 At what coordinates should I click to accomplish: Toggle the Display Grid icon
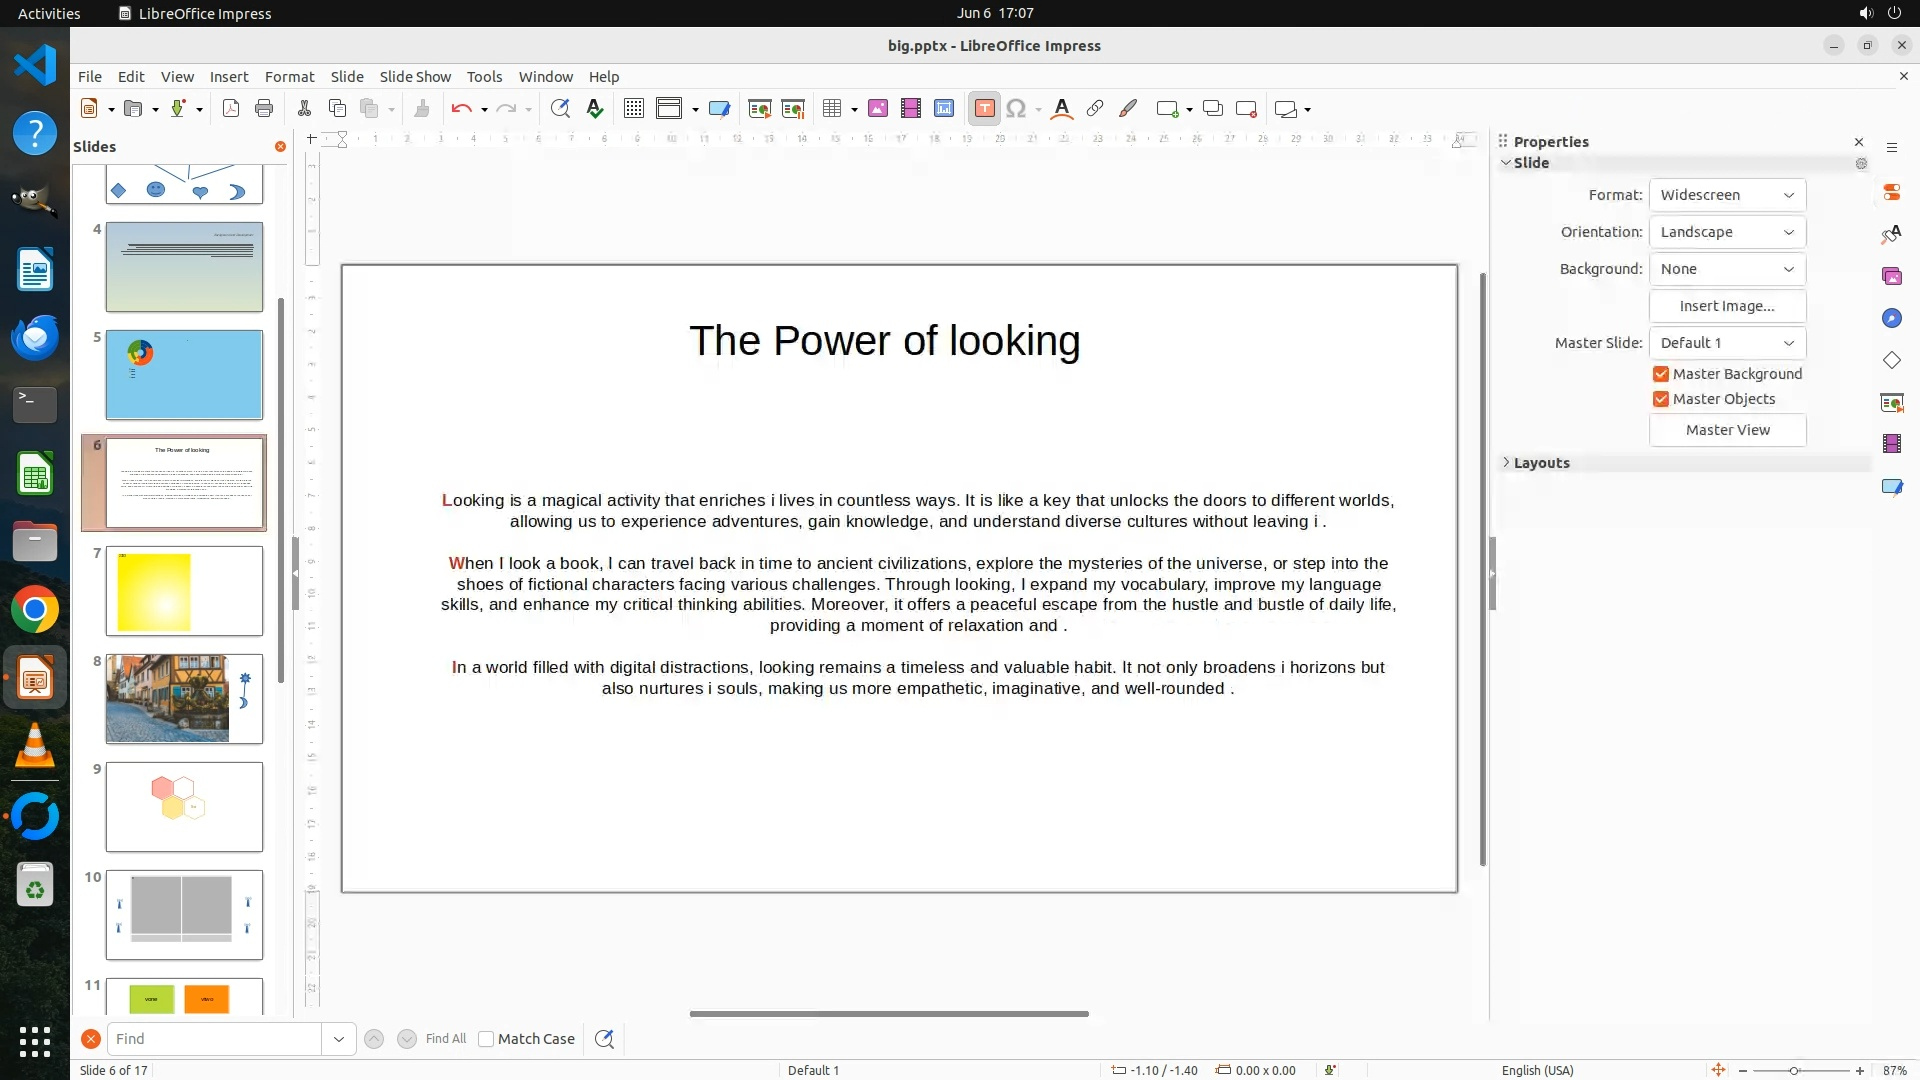click(x=633, y=109)
